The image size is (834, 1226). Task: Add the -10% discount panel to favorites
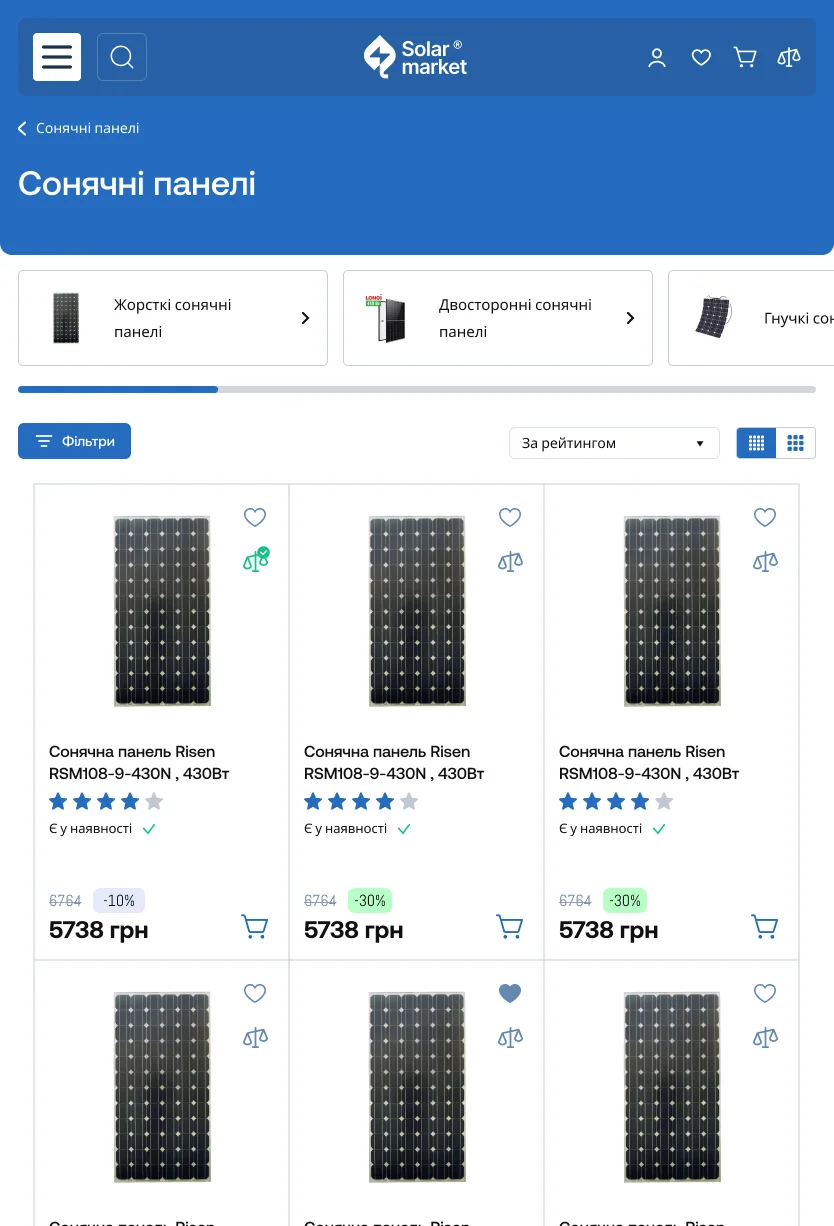(255, 517)
